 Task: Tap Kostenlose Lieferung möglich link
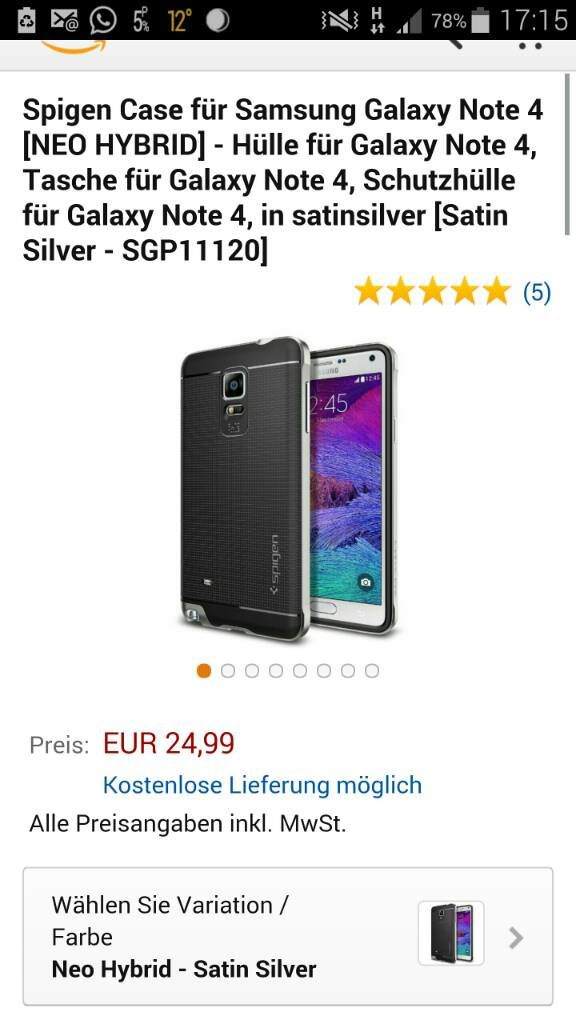coord(263,785)
